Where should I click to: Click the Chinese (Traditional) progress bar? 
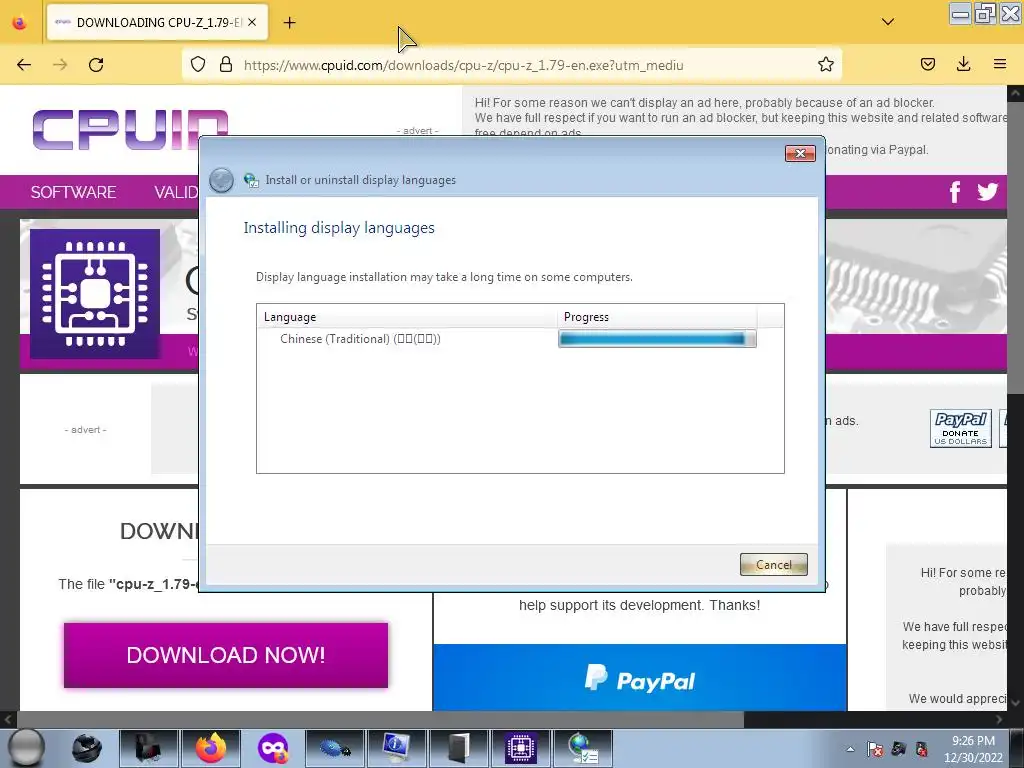point(657,339)
